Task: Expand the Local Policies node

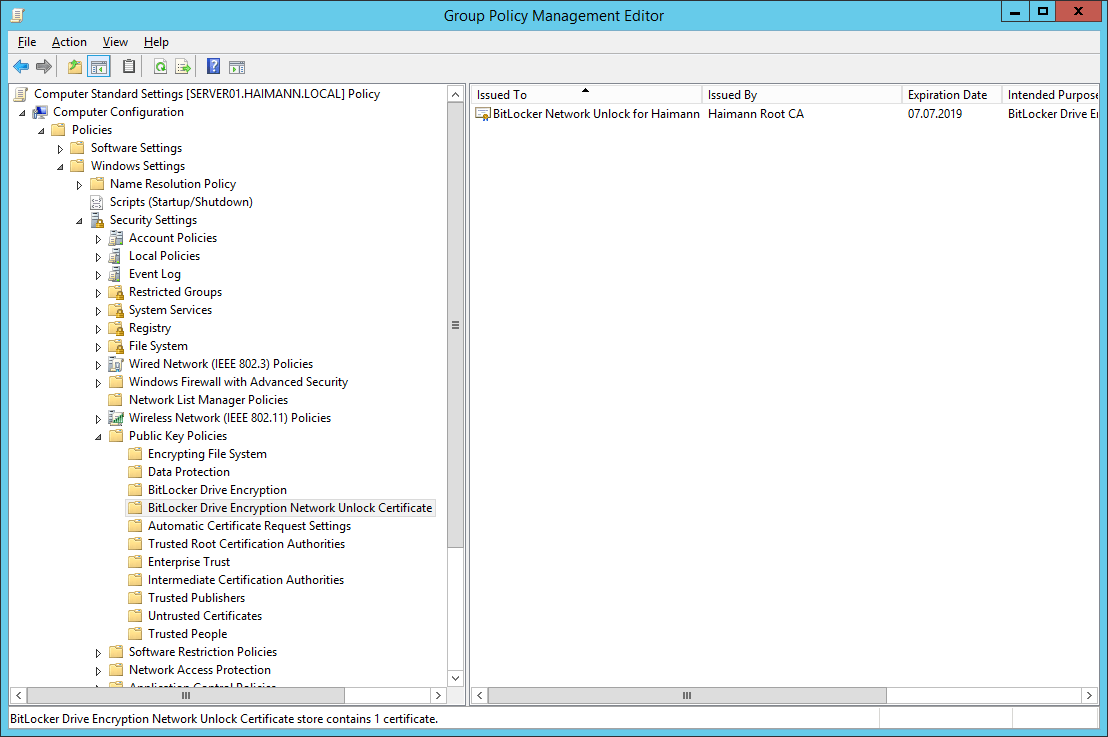Action: 98,256
